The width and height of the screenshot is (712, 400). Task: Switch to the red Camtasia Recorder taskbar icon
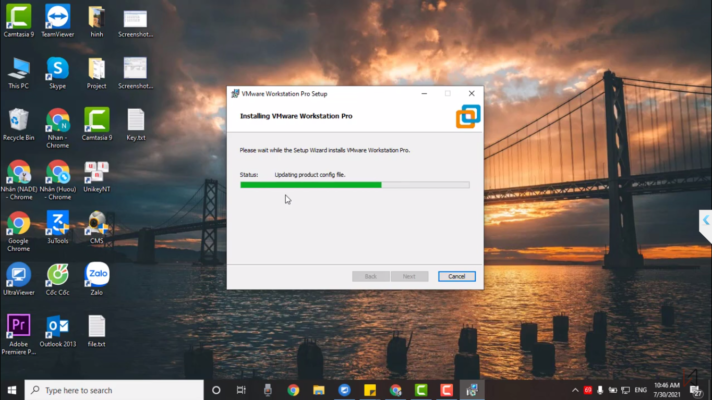(446, 390)
